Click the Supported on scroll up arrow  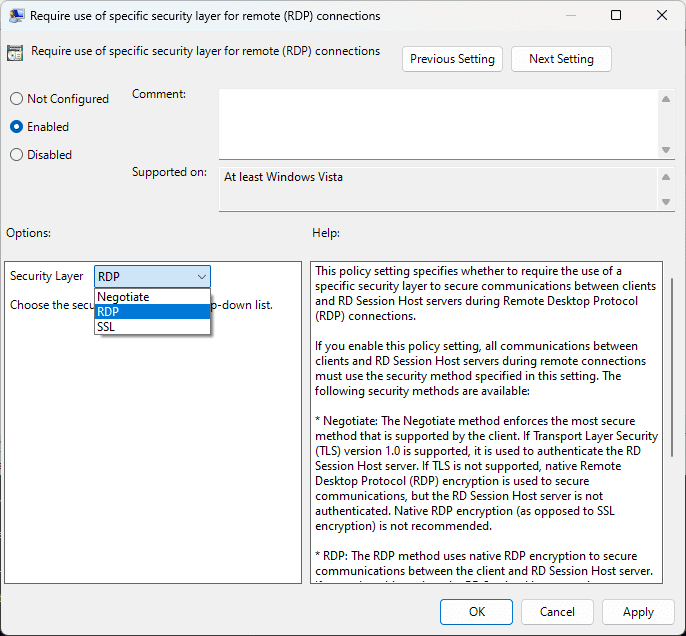click(x=666, y=177)
